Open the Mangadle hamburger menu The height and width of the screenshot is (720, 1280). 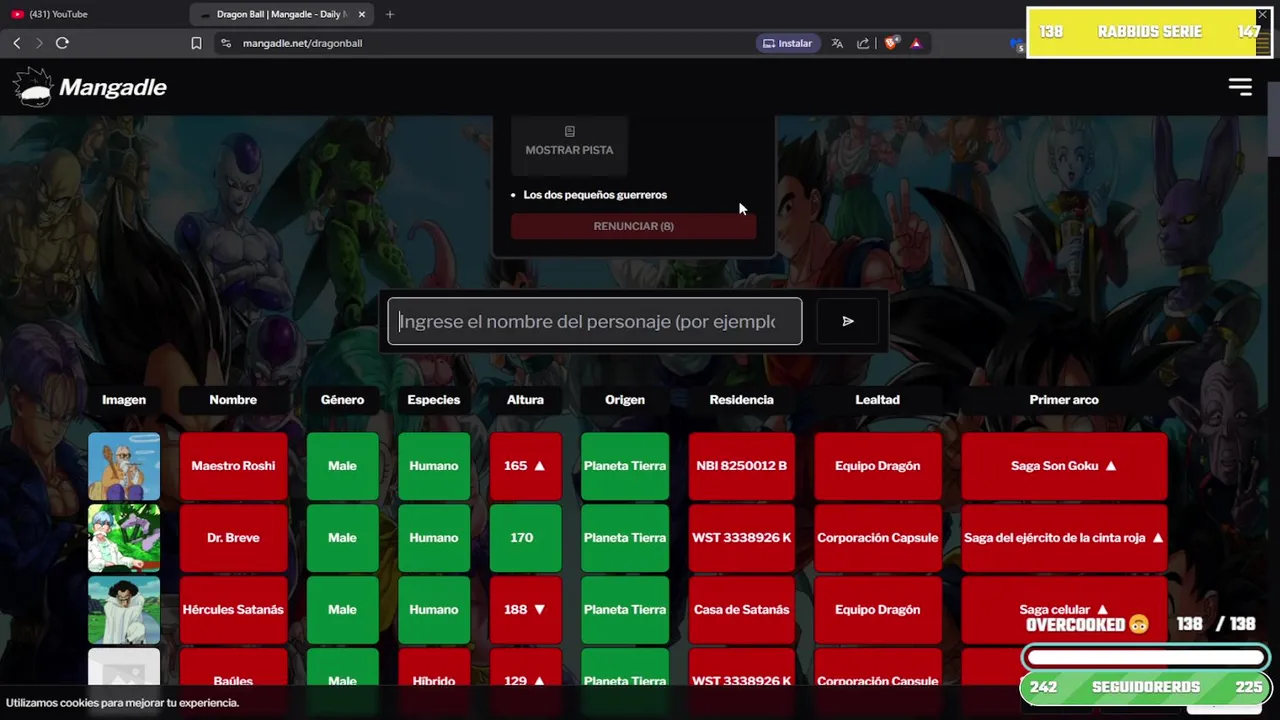click(x=1240, y=87)
